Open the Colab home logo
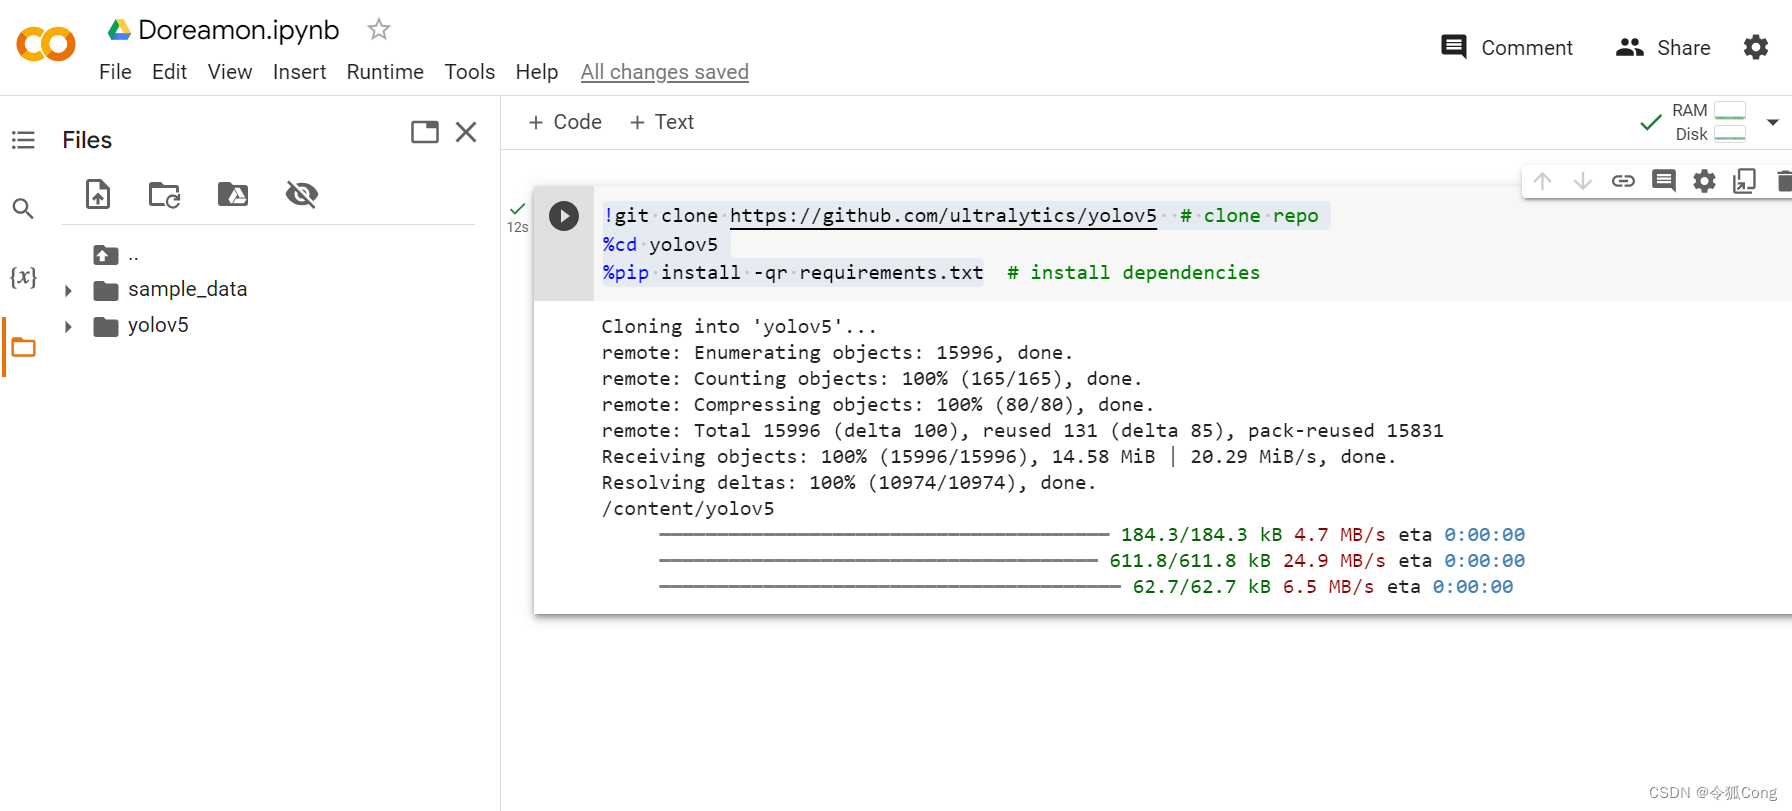This screenshot has width=1792, height=811. pos(46,44)
